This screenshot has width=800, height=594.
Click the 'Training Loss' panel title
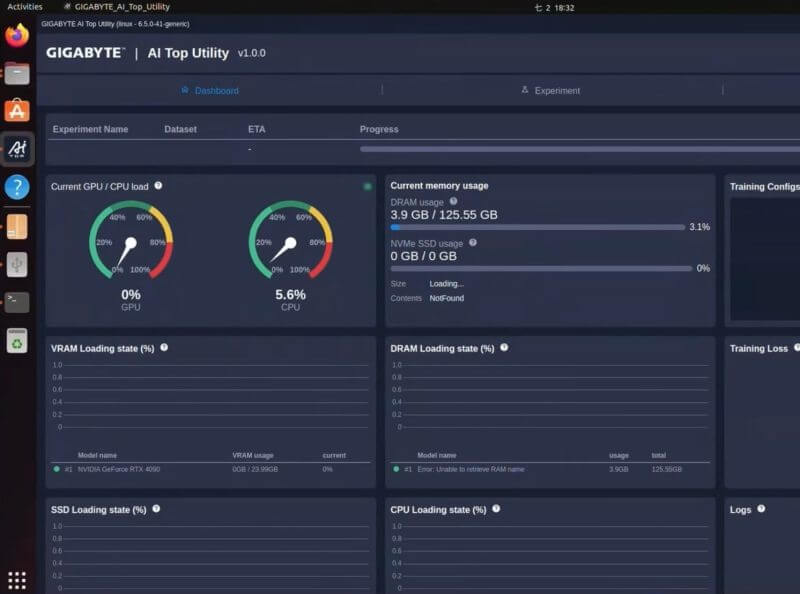[759, 349]
